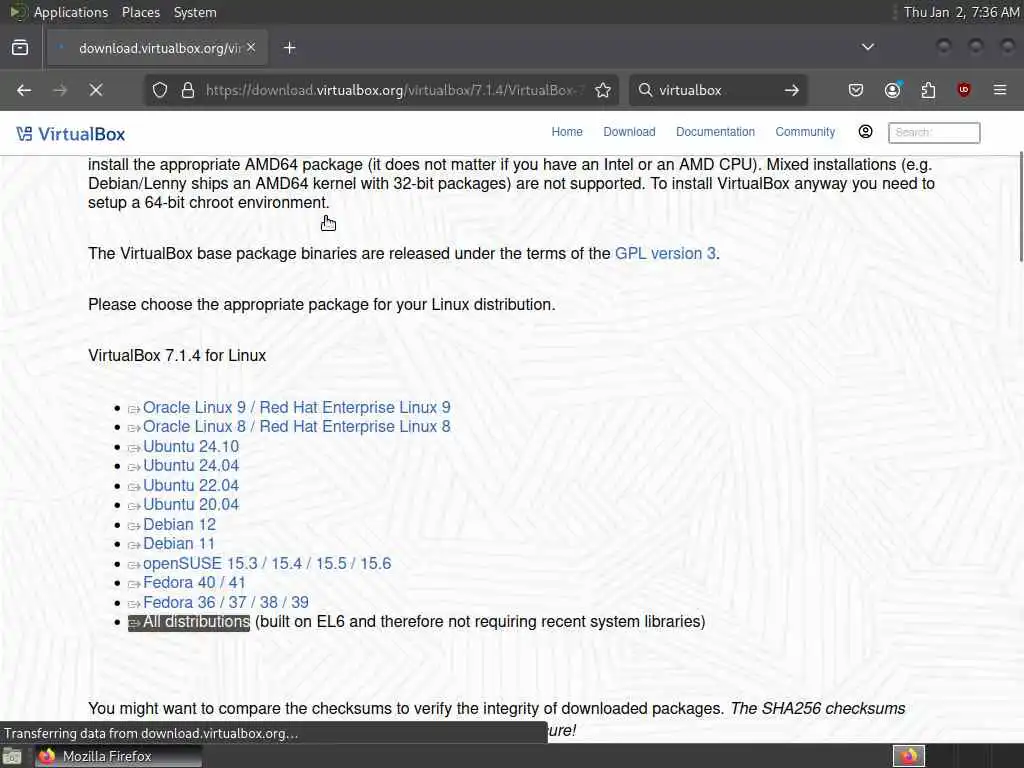The height and width of the screenshot is (768, 1024).
Task: Open tracking protection shield icon
Action: pyautogui.click(x=160, y=90)
